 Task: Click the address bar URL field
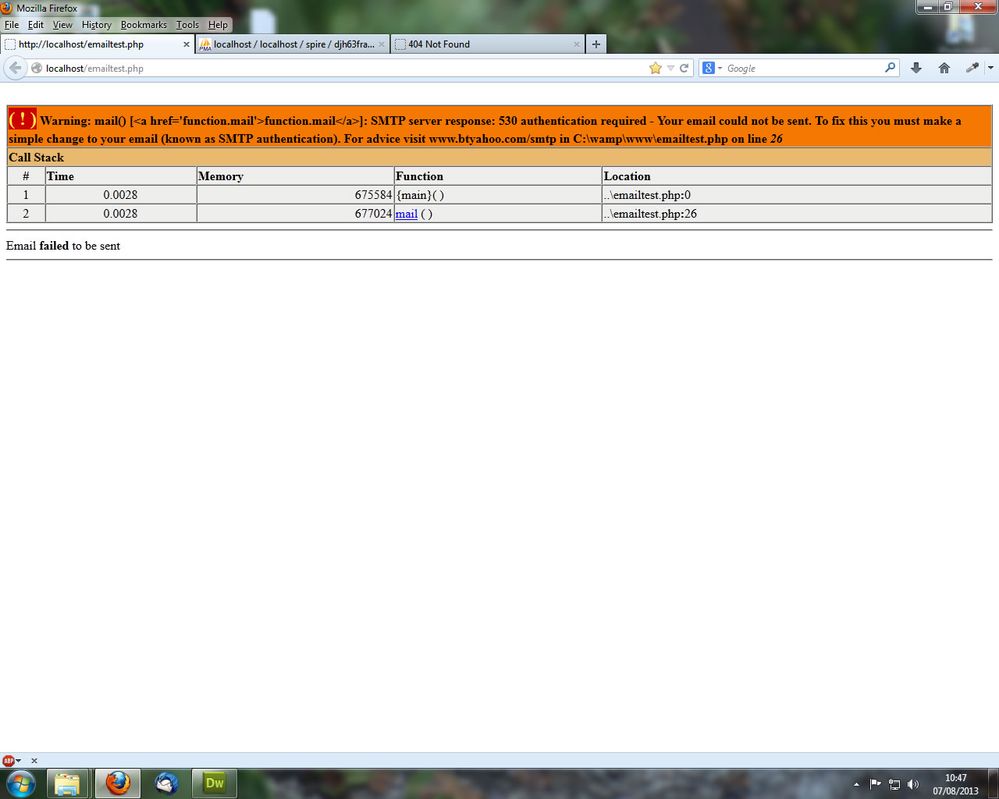[344, 68]
